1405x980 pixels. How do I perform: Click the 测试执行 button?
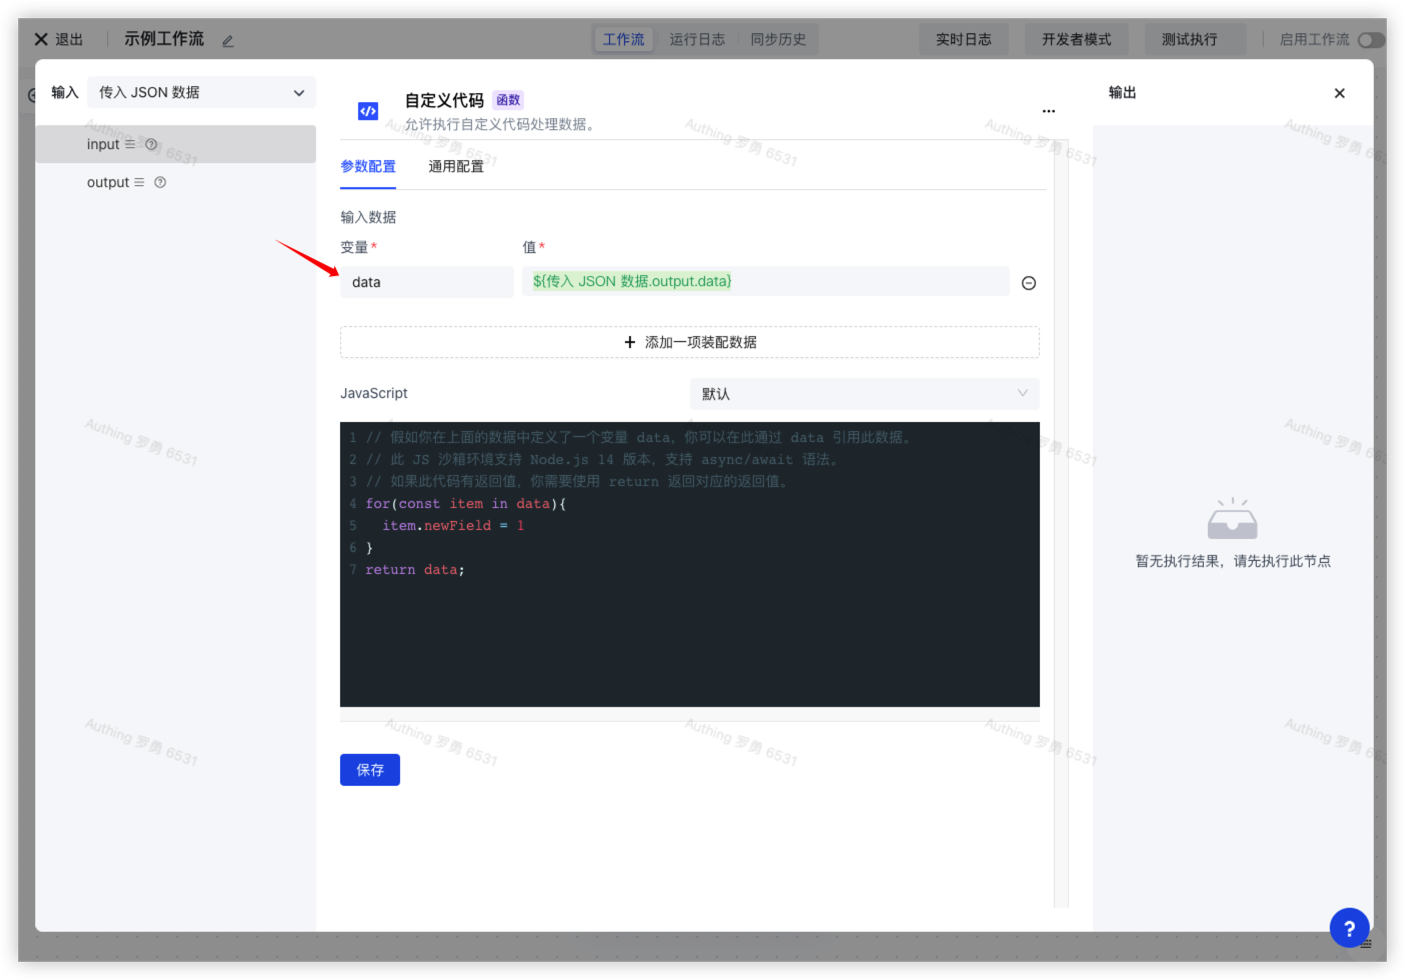pyautogui.click(x=1189, y=39)
